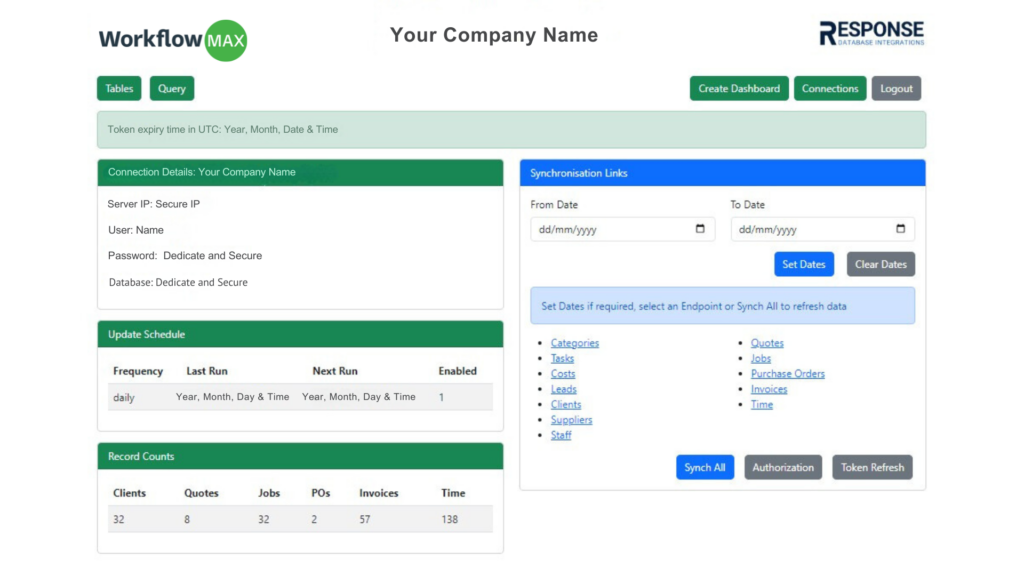This screenshot has height=576, width=1024.
Task: Open the From Date calendar picker icon
Action: [700, 229]
